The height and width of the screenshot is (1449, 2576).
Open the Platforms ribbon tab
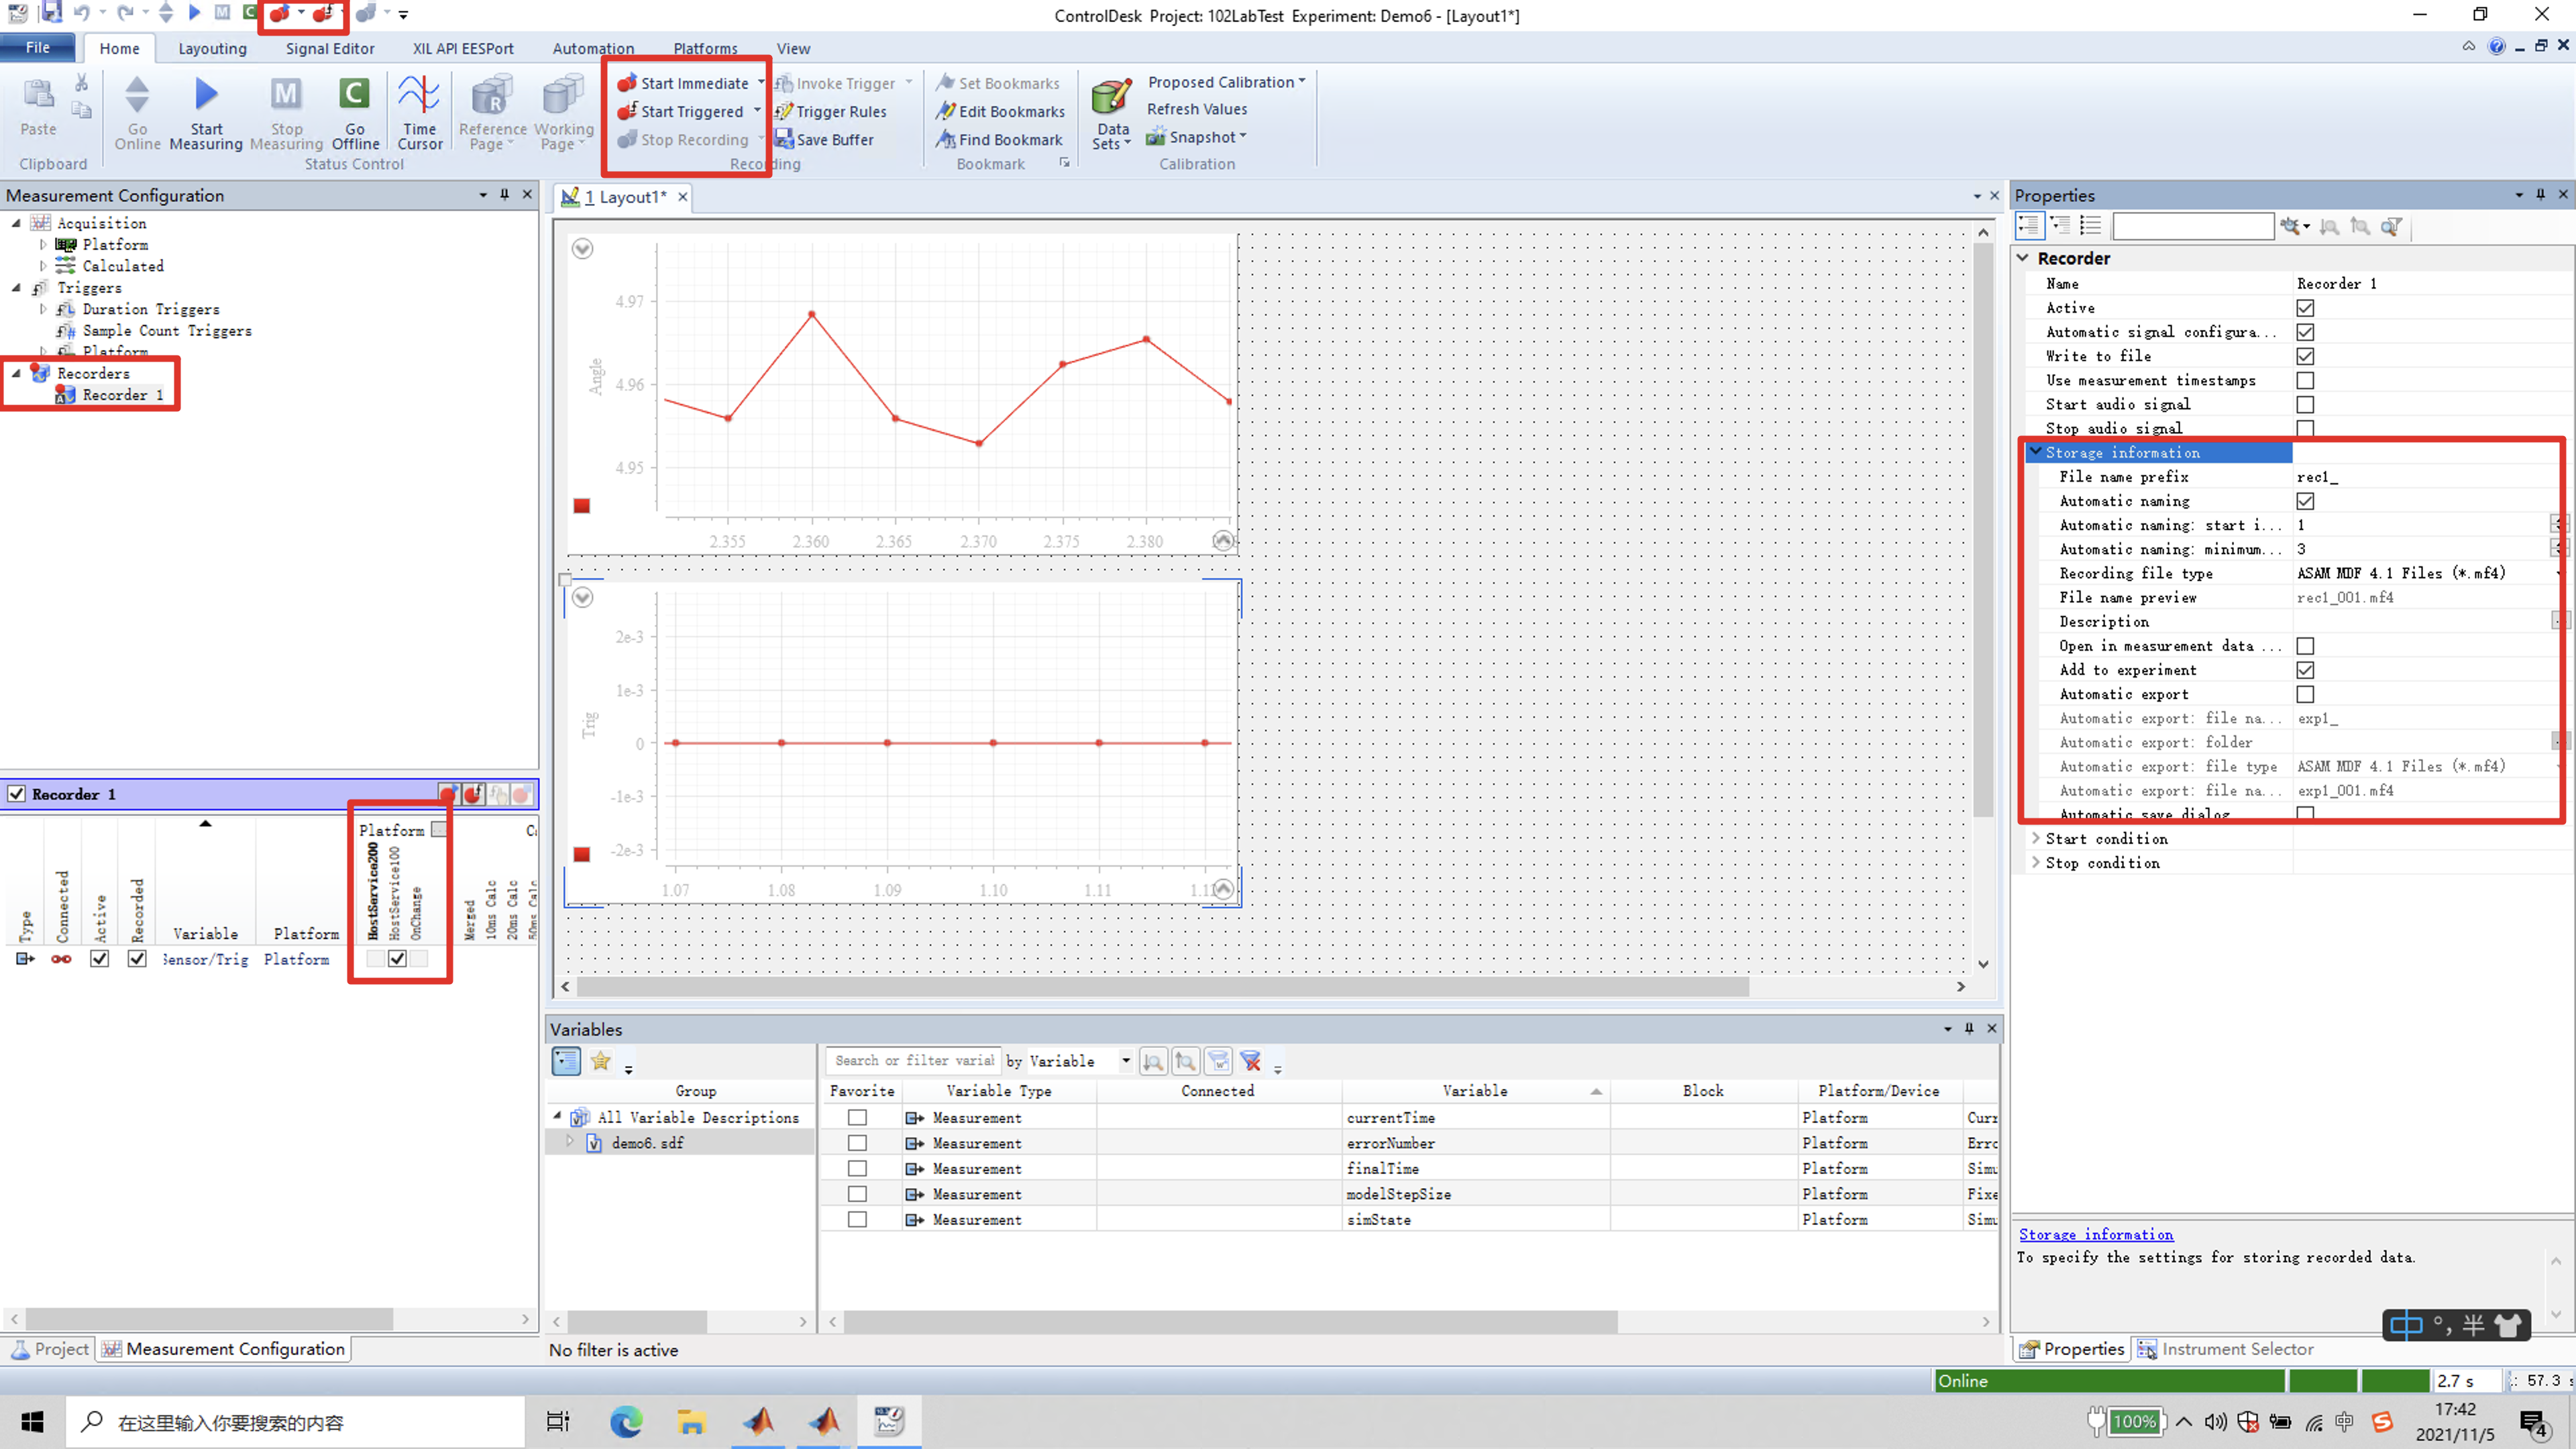coord(705,48)
